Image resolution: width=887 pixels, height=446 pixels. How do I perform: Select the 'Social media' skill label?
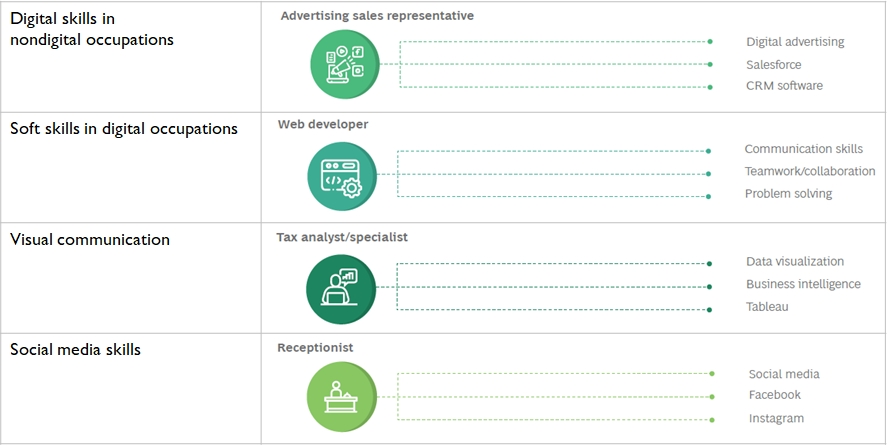click(x=784, y=374)
